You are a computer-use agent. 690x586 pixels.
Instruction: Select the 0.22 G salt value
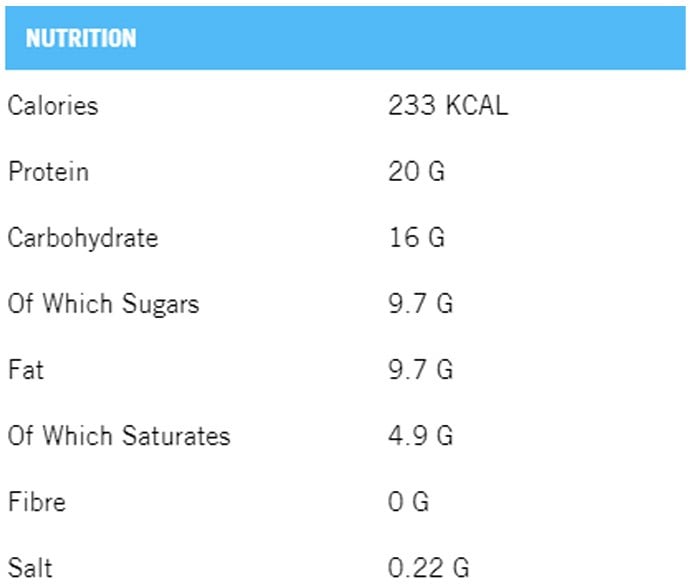[x=428, y=568]
